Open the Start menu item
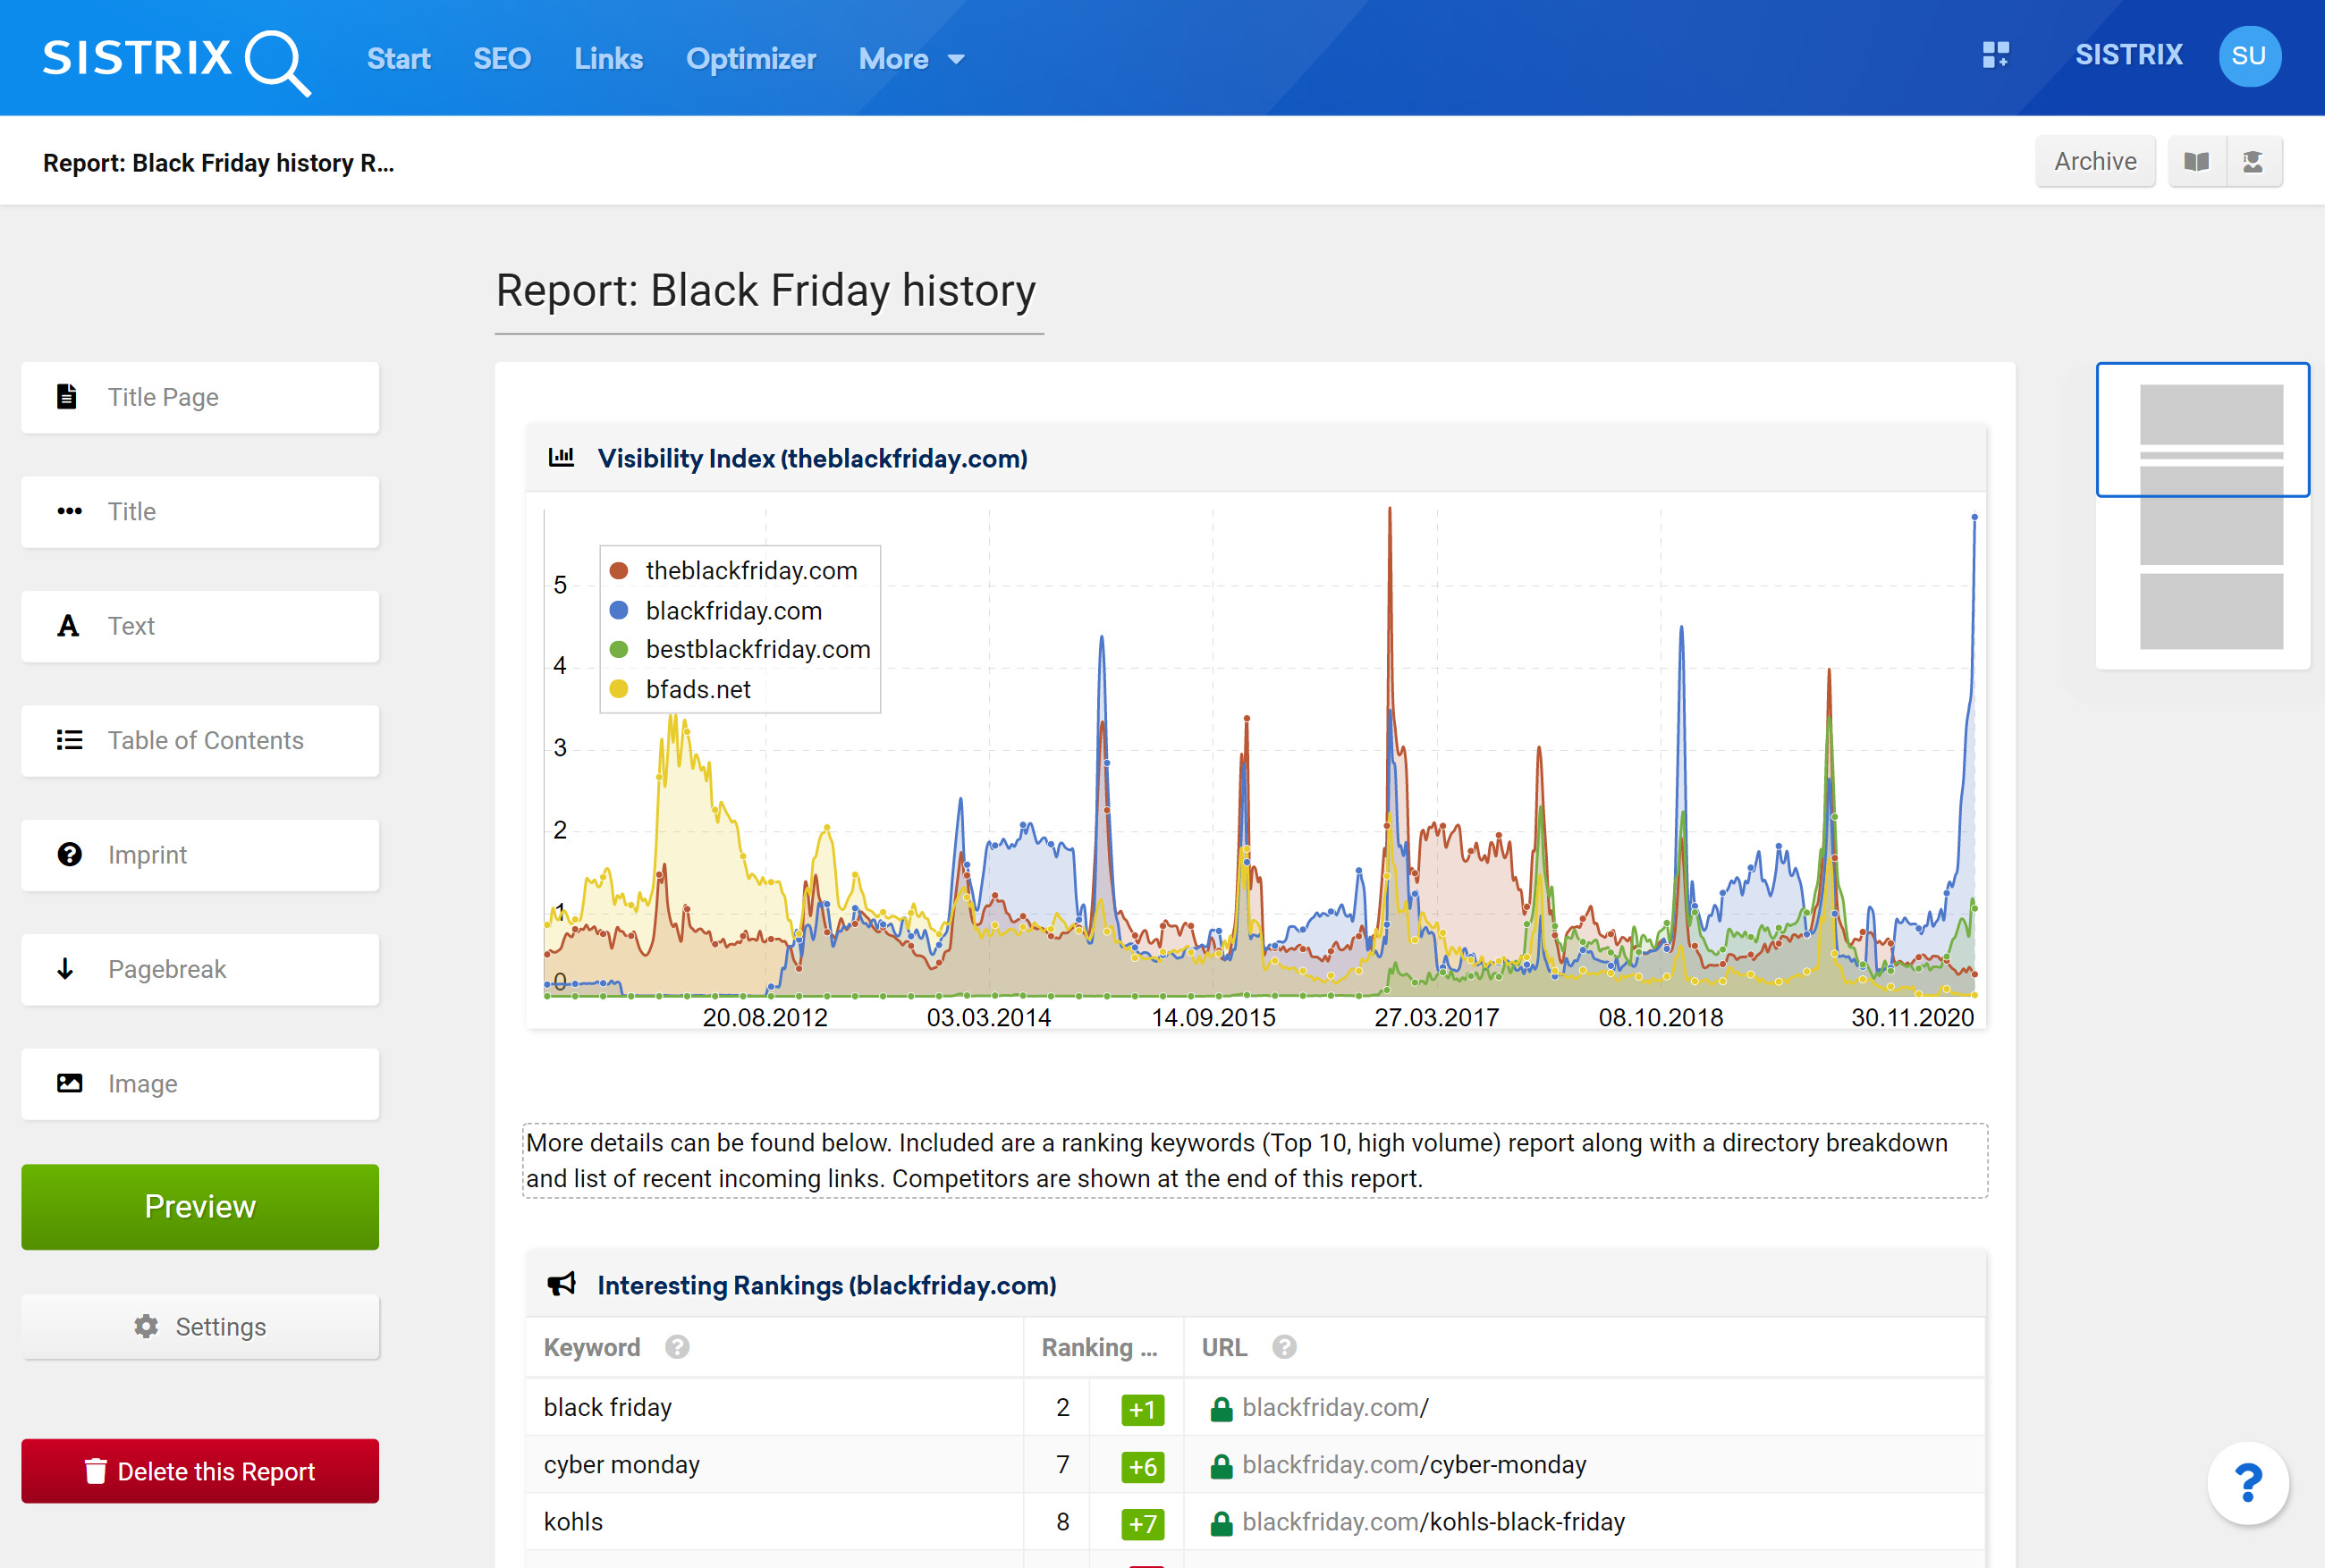Screen dimensions: 2325x1568 [398, 59]
